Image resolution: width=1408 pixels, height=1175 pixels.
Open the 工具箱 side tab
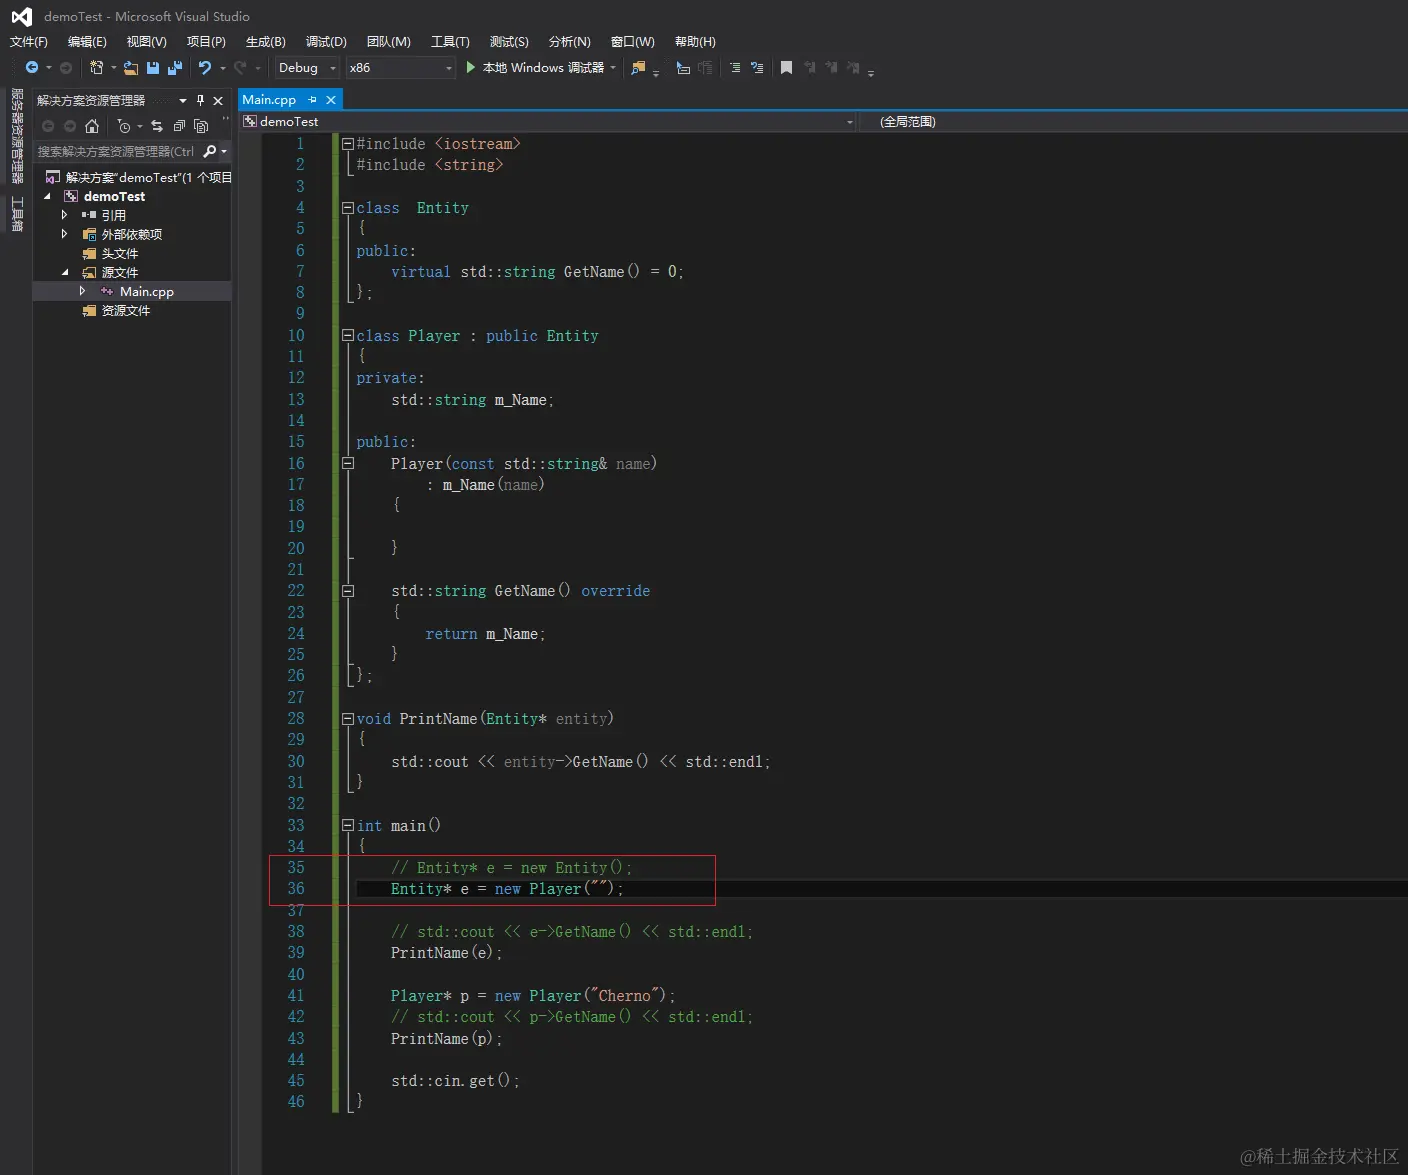tap(17, 214)
